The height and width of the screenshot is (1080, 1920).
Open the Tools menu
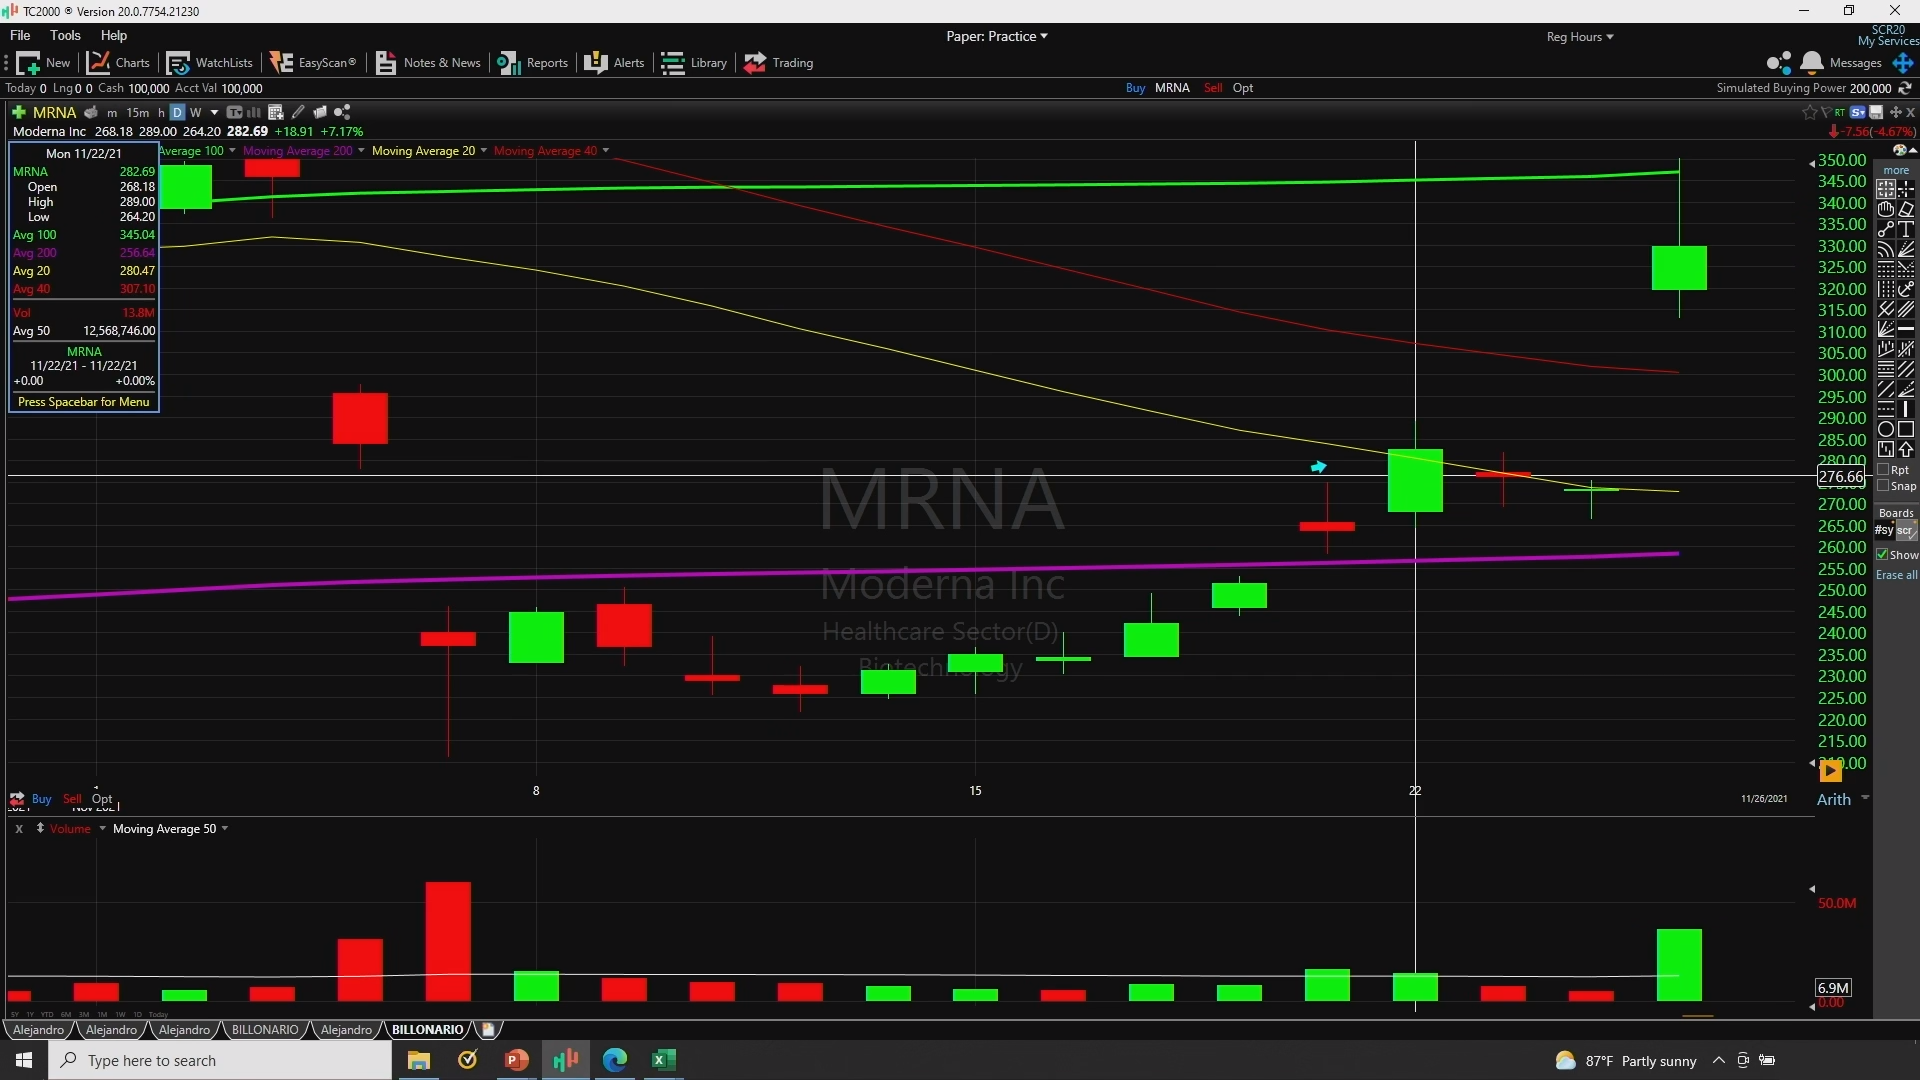click(x=65, y=35)
